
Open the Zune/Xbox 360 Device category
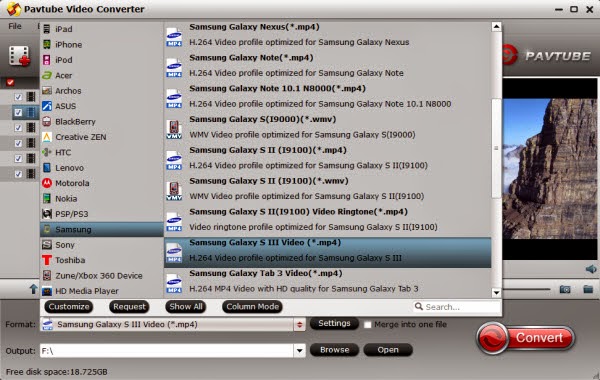(x=101, y=276)
